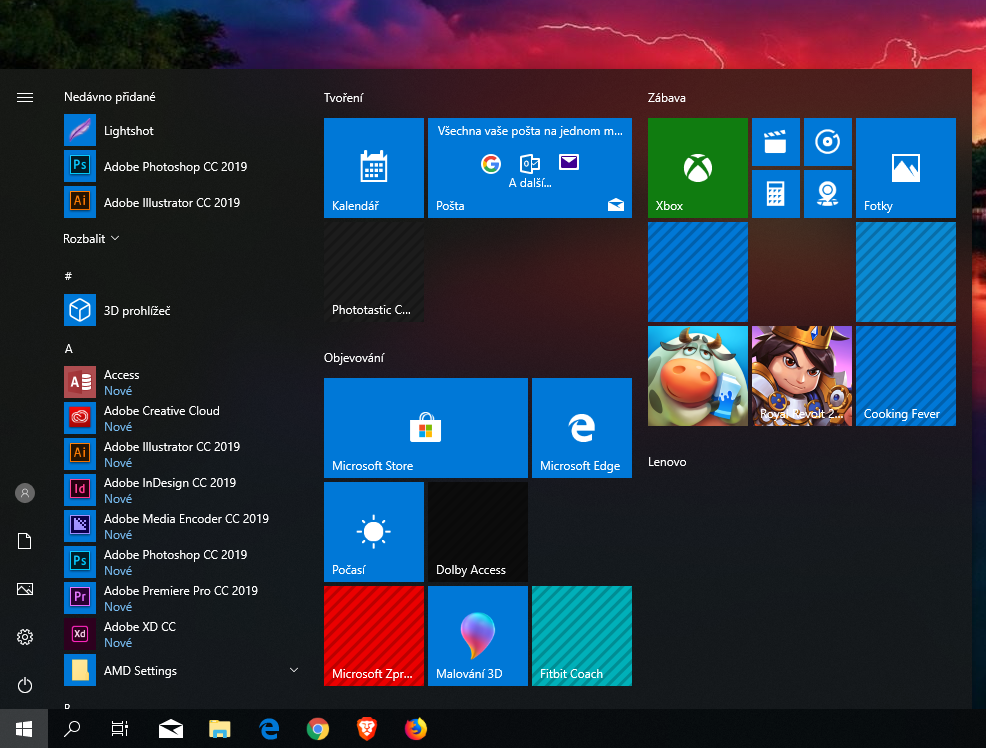Open Adobe Illustrator CC 2019 under Nedávno přidané
Screen dimensions: 986x748
click(182, 202)
